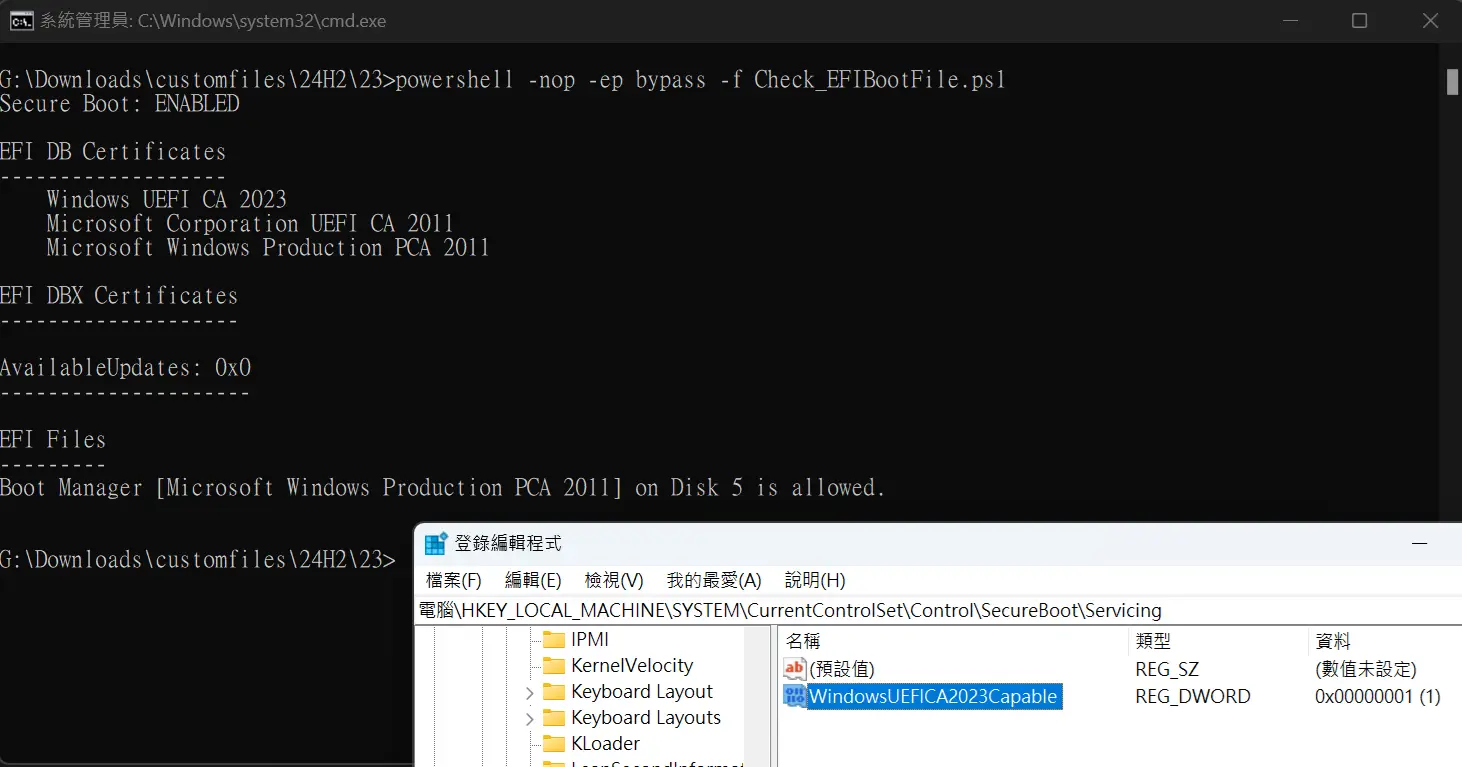Click the folder icon beside Keyboard Layout

[x=554, y=692]
